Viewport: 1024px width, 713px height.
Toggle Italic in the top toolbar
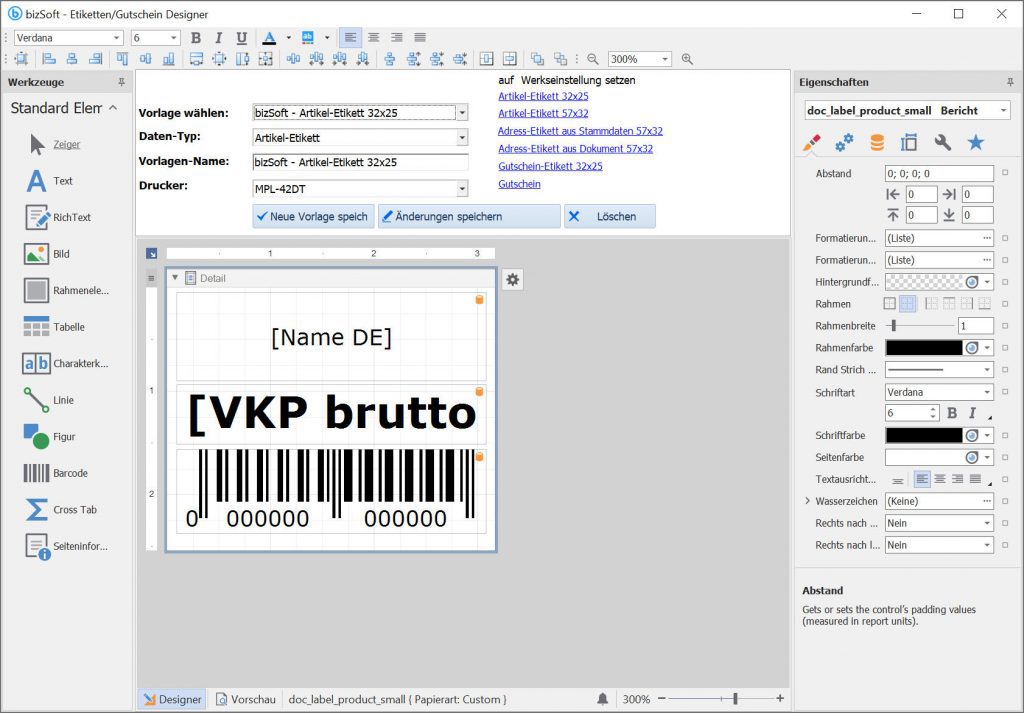click(x=219, y=38)
